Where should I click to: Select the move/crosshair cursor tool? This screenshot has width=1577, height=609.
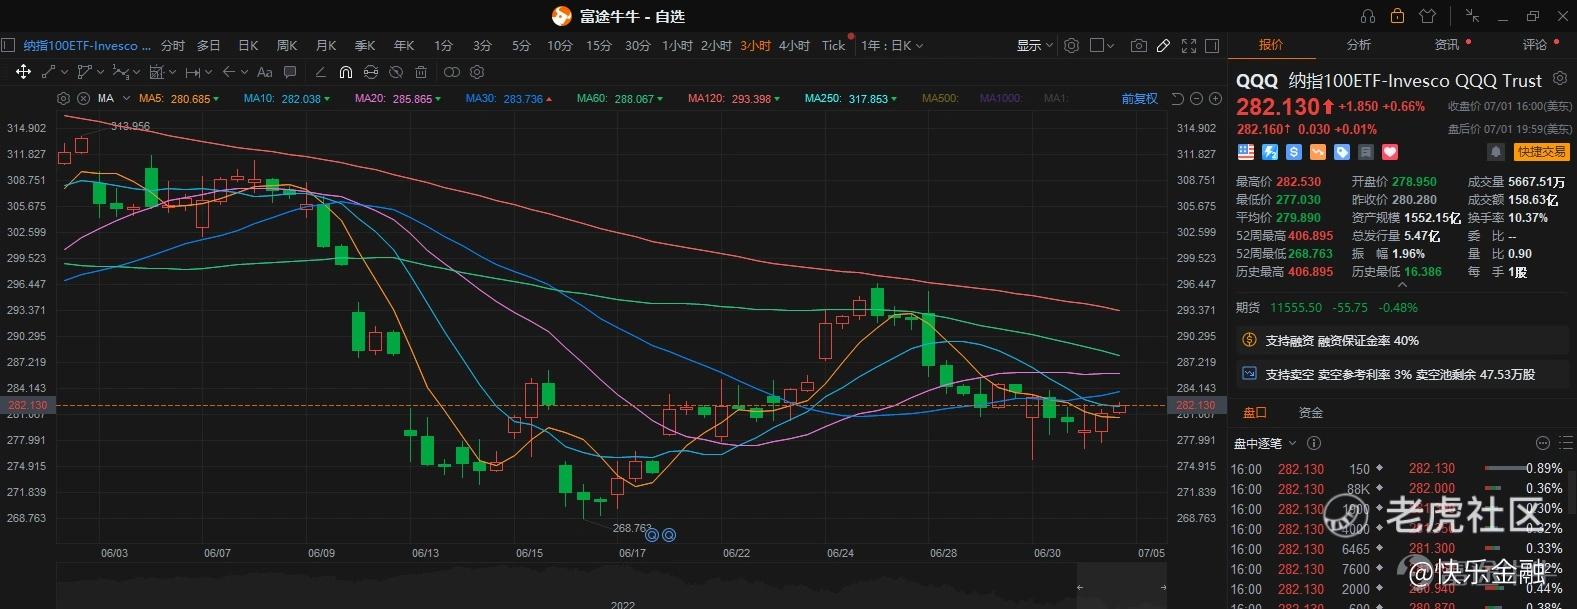click(23, 72)
